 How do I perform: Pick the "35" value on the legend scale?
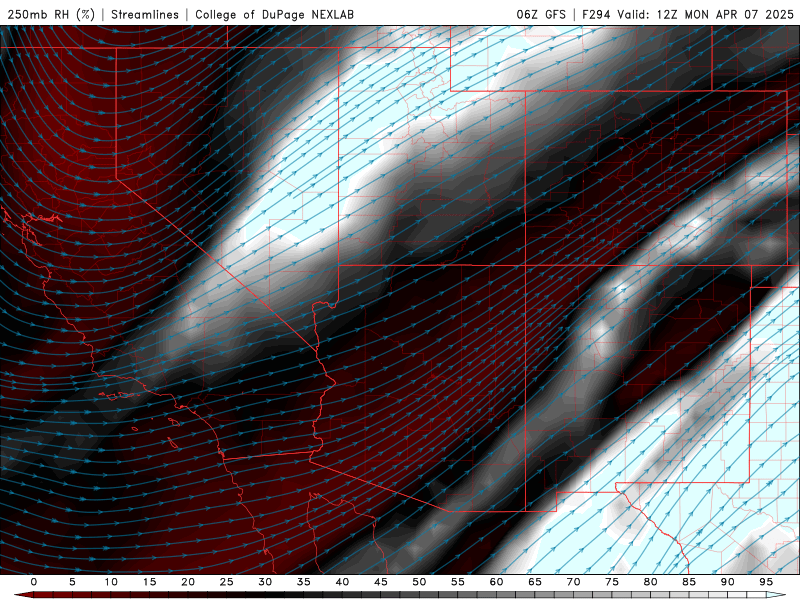click(304, 582)
